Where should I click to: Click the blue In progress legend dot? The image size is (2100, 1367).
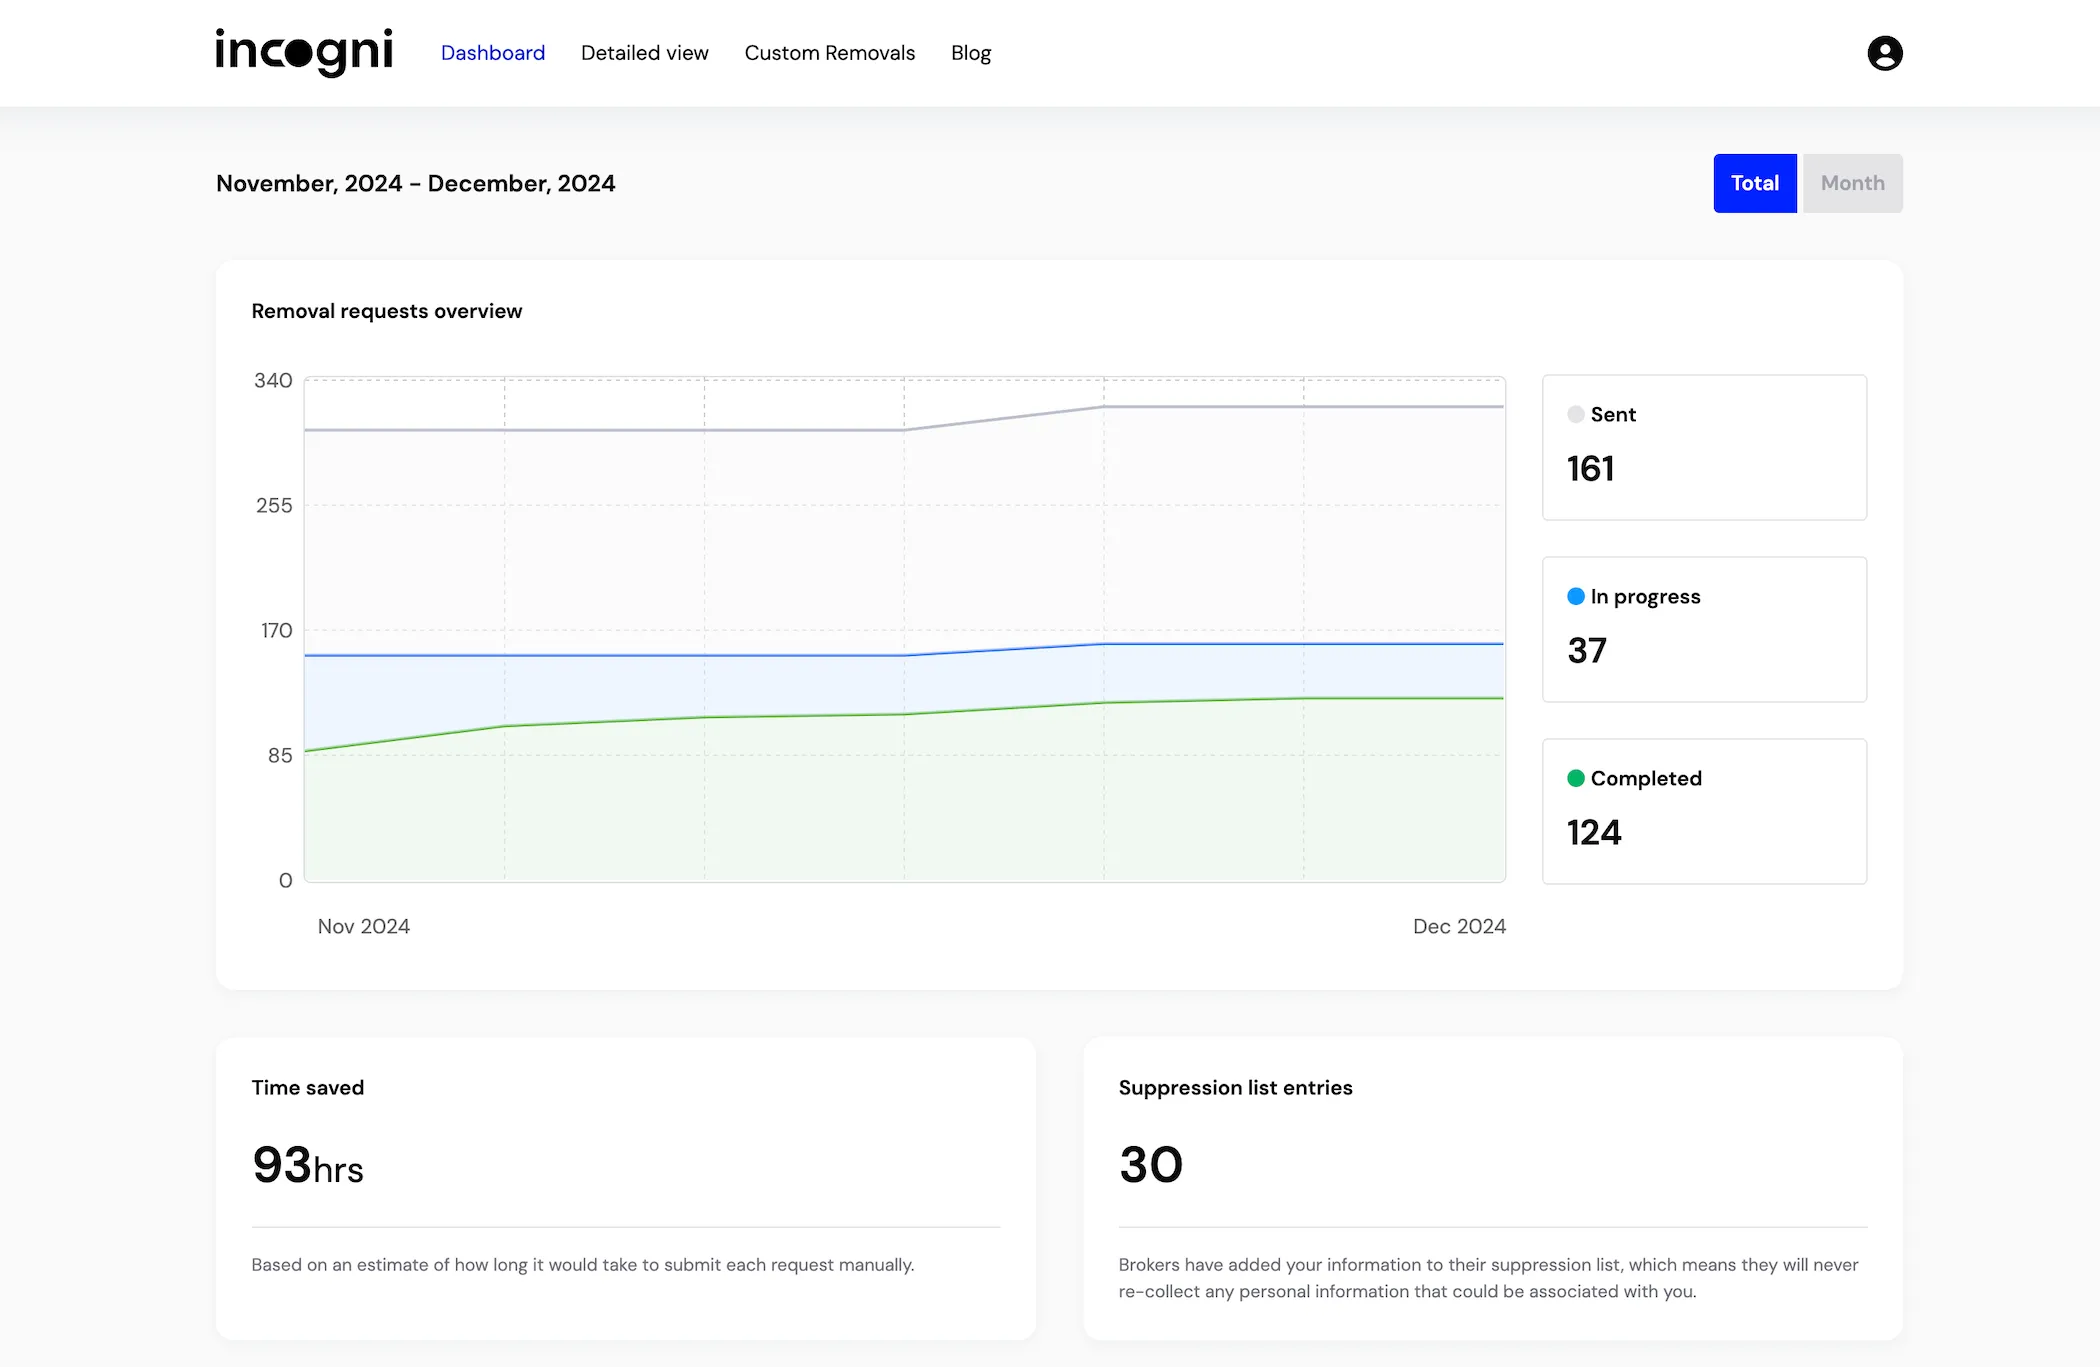click(1576, 596)
